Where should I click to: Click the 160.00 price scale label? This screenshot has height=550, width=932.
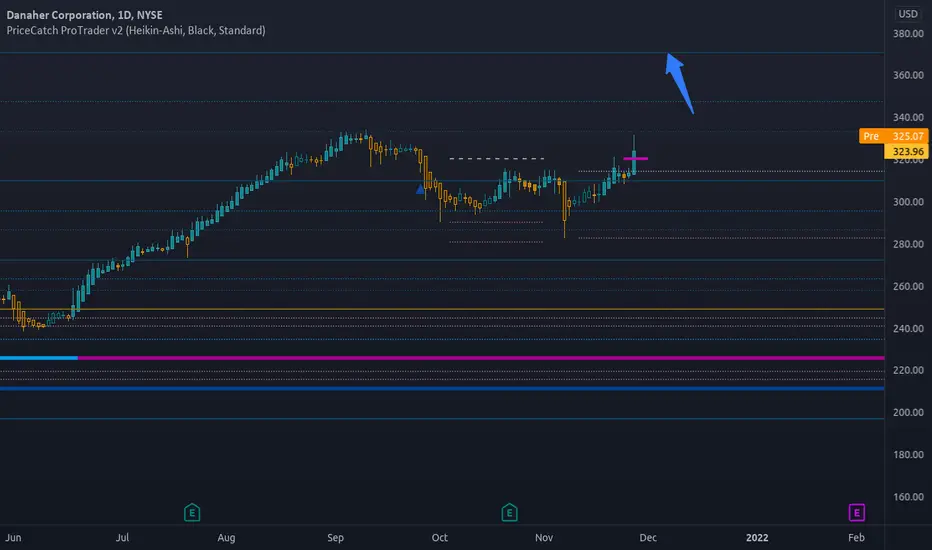pyautogui.click(x=908, y=497)
